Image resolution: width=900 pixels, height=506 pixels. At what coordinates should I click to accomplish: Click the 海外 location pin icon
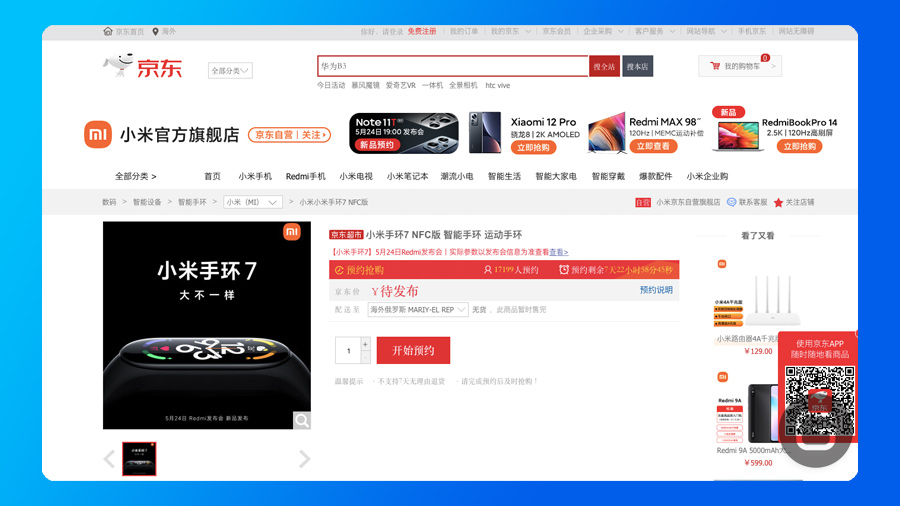[x=155, y=32]
